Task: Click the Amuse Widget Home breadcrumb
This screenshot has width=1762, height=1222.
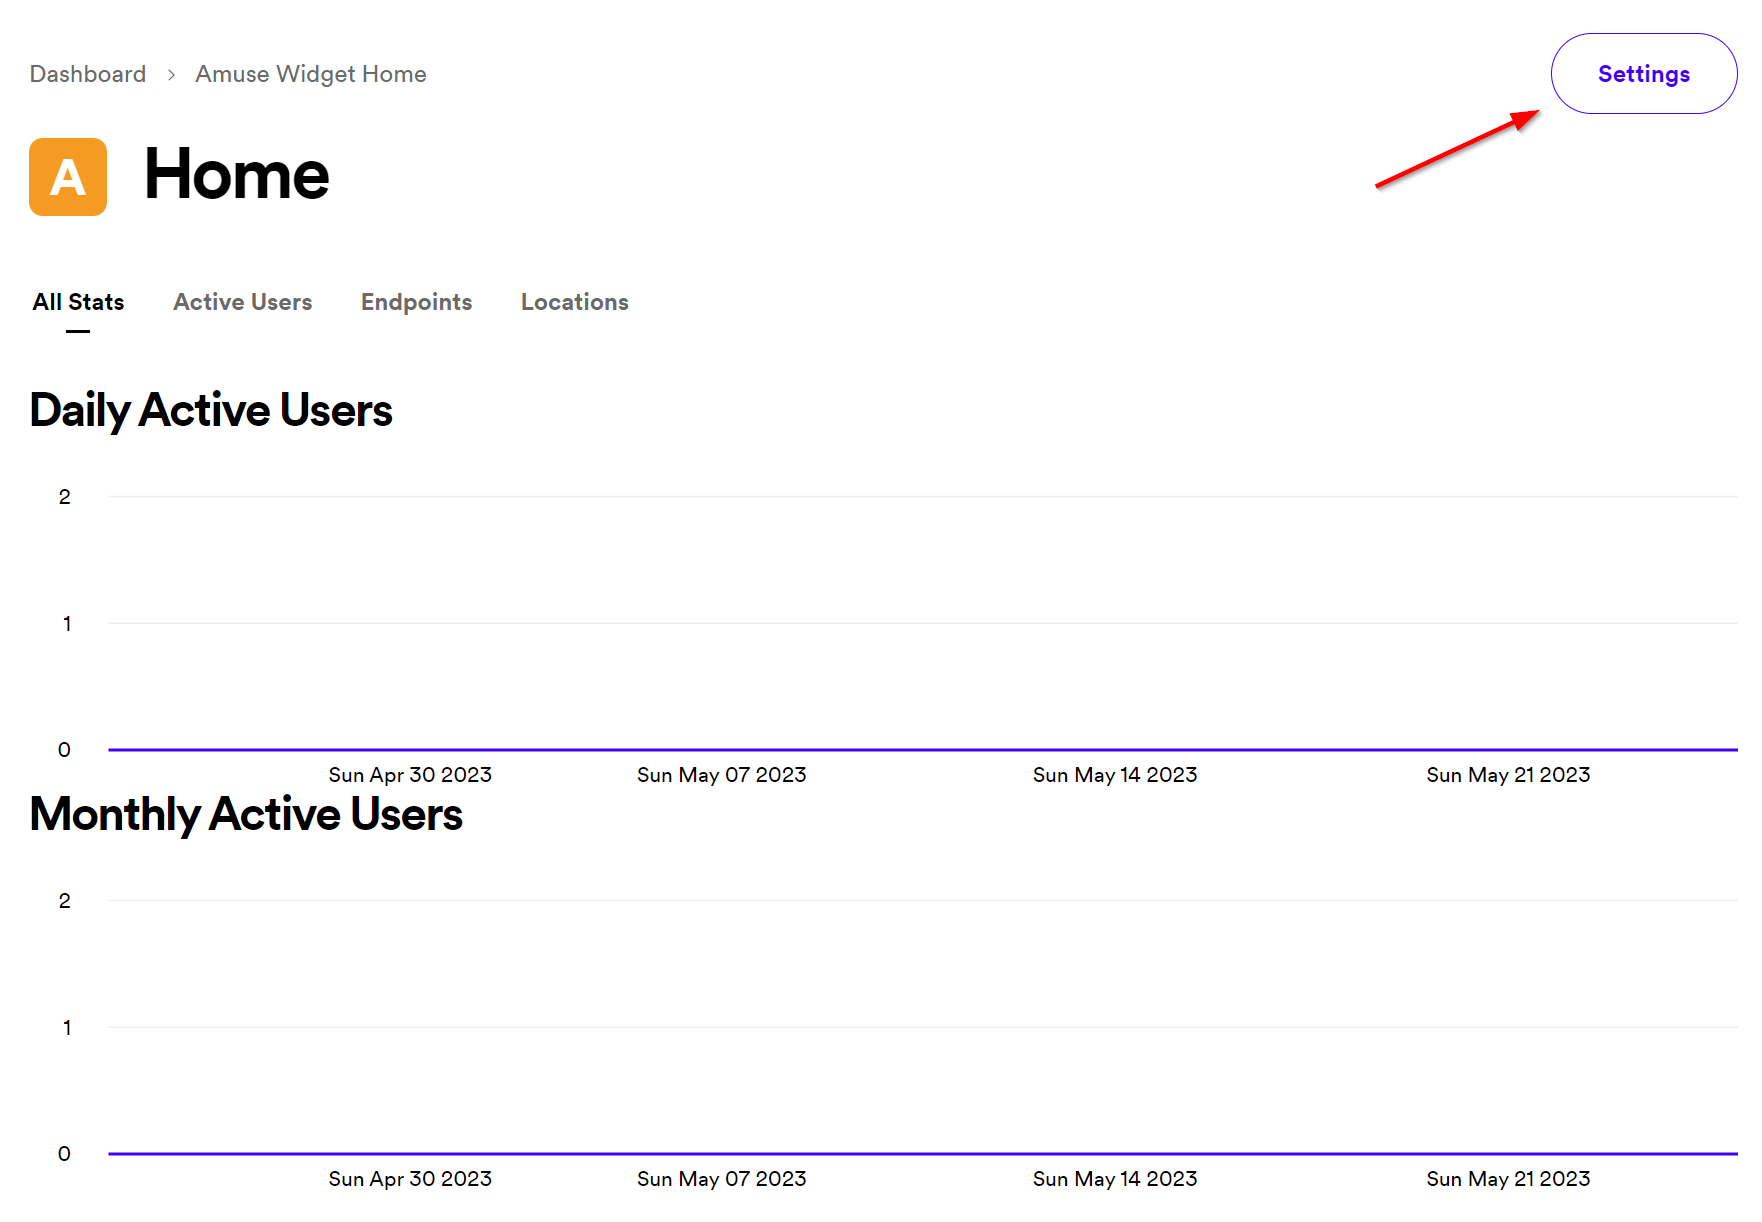Action: coord(310,74)
